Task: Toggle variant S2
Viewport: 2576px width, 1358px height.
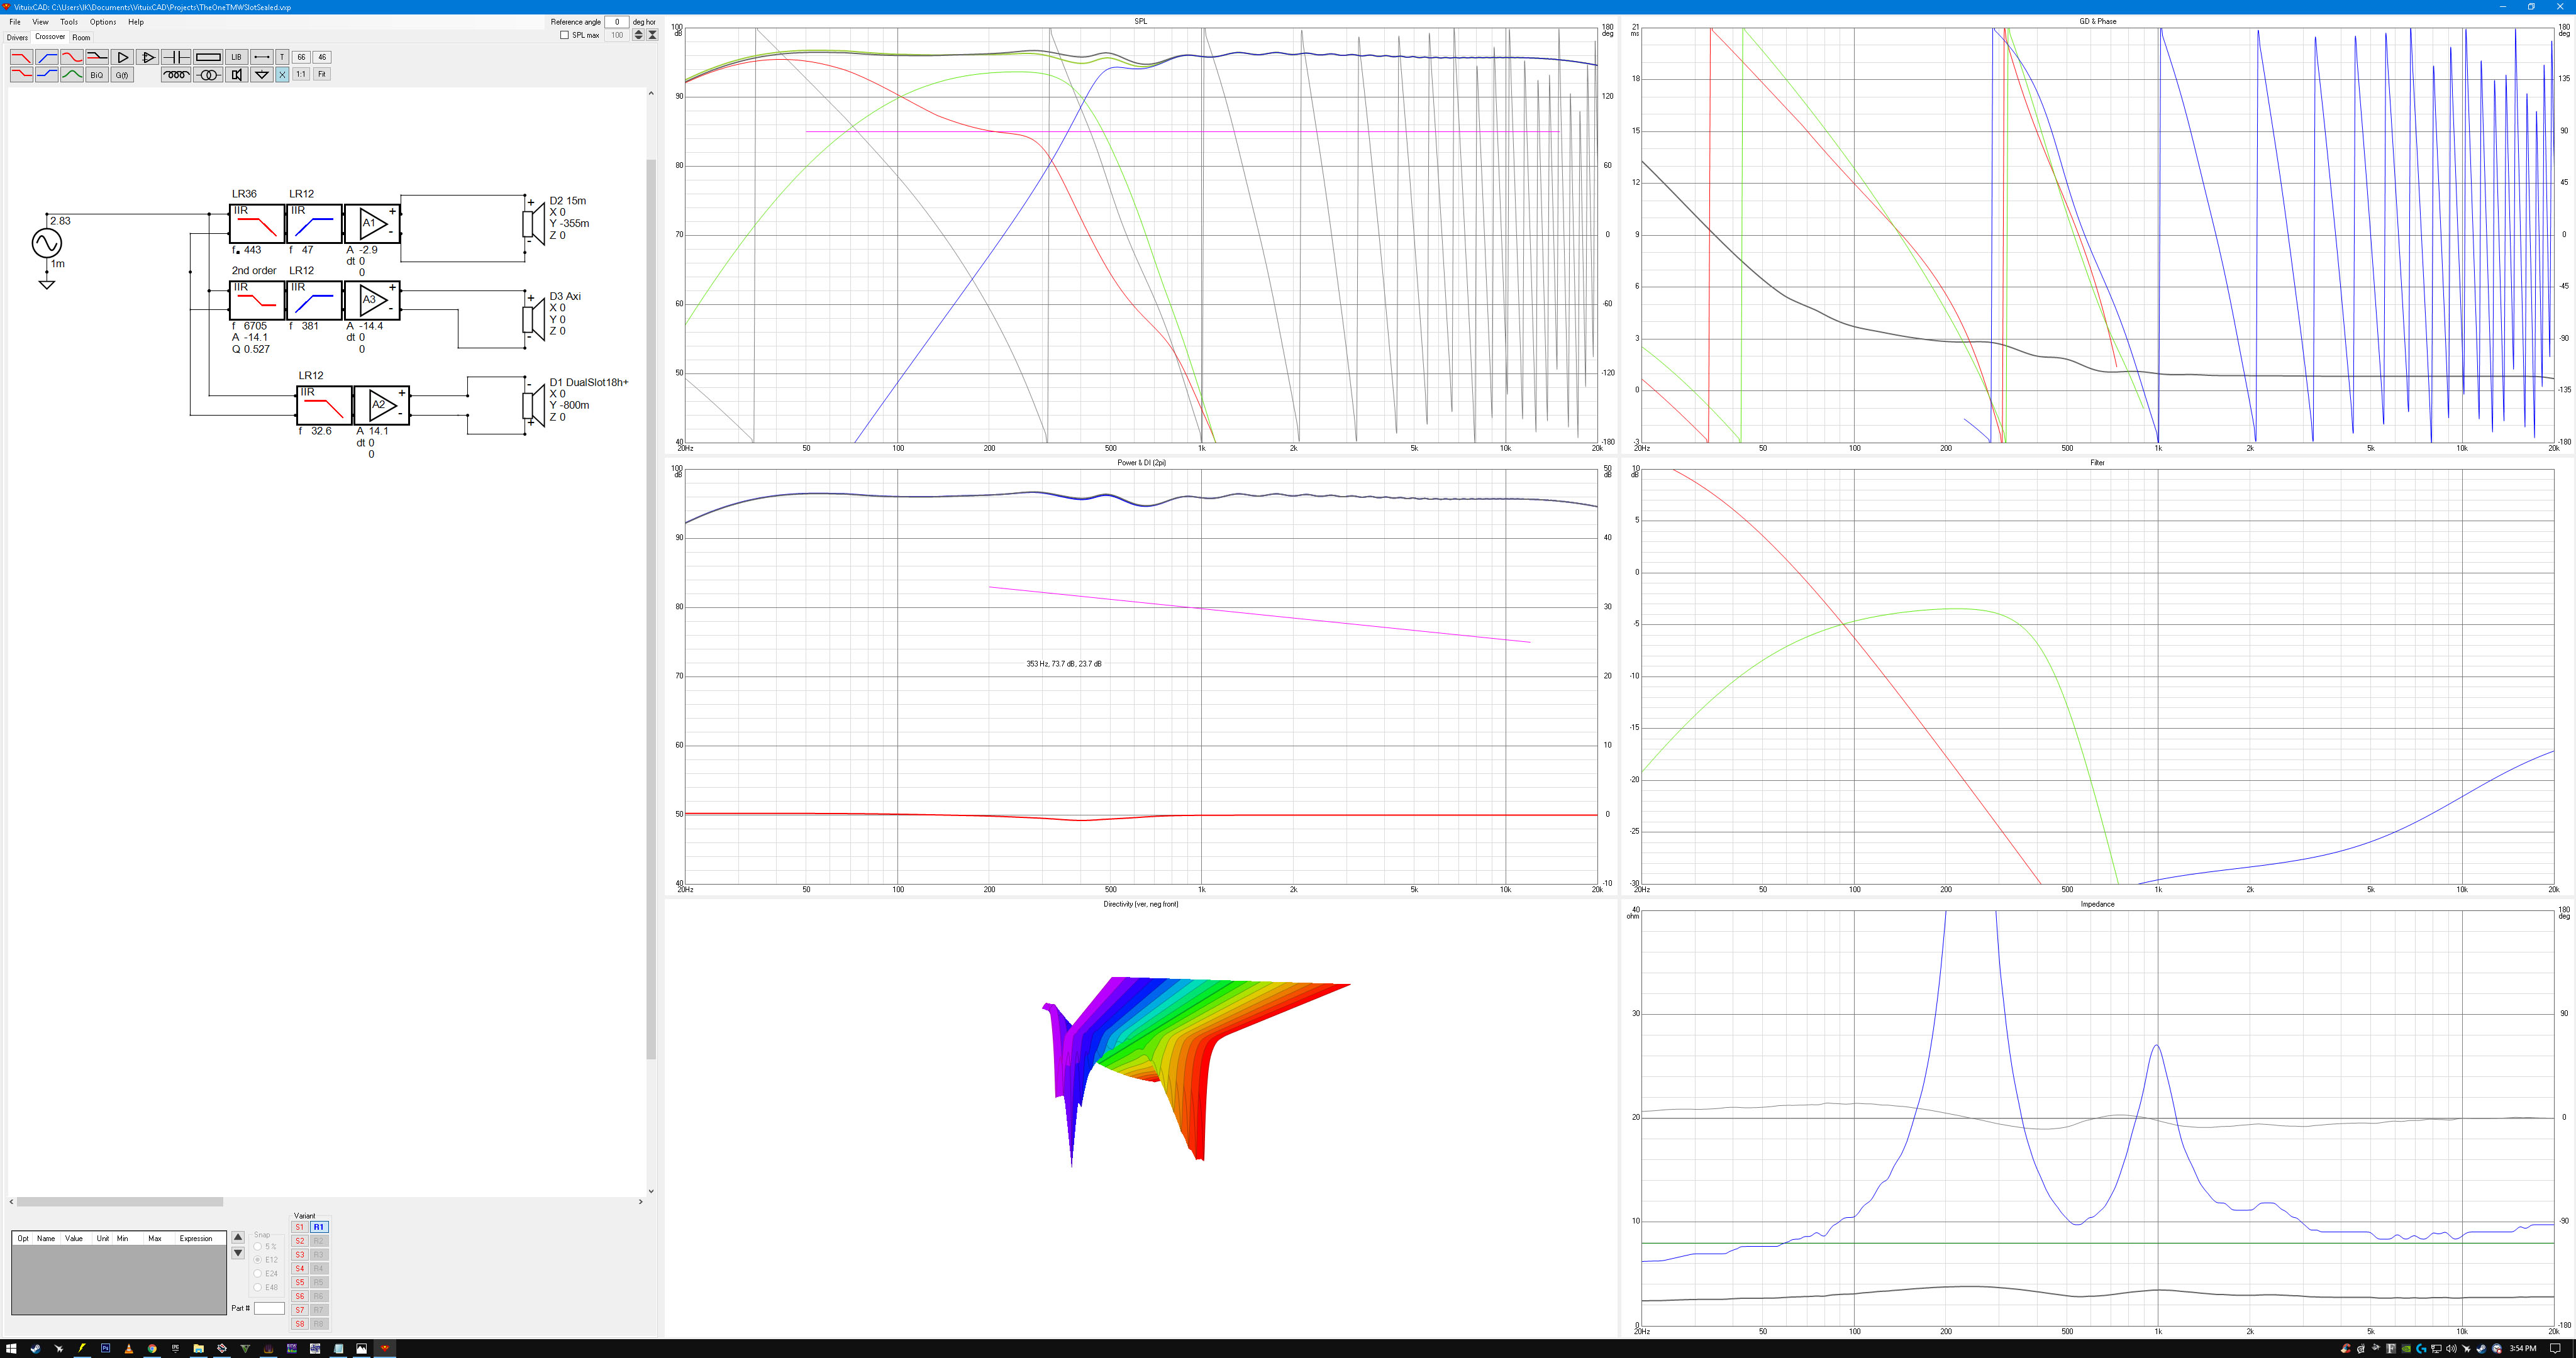Action: (x=299, y=1241)
